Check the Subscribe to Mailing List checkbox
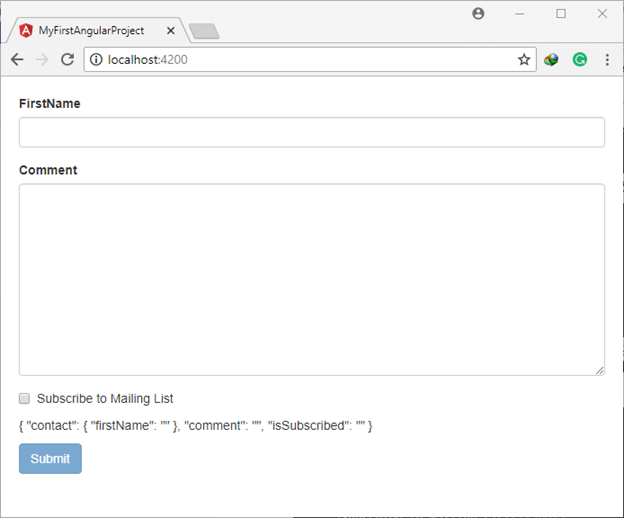This screenshot has width=624, height=518. point(24,398)
